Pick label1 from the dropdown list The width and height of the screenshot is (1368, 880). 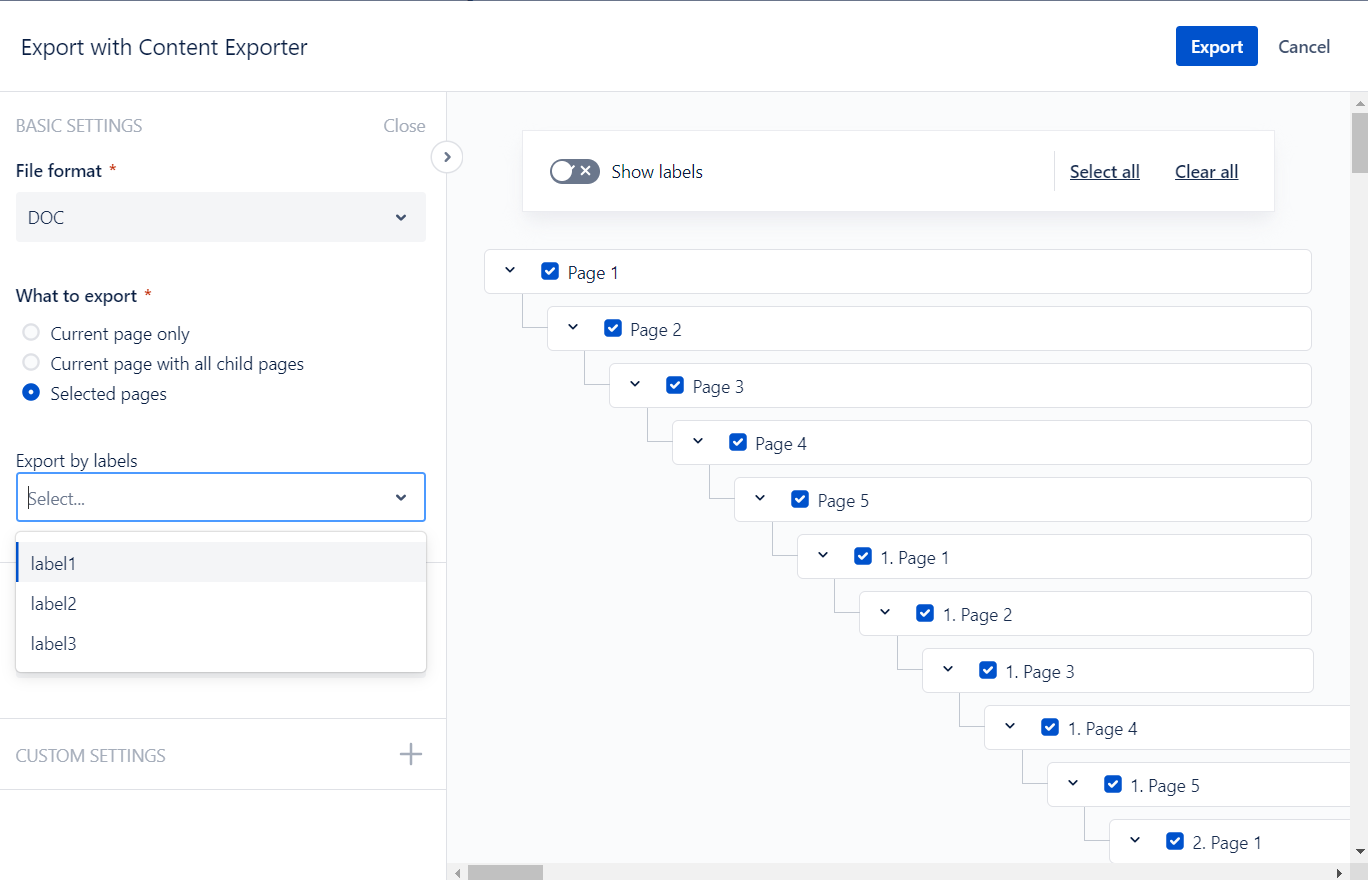coord(54,563)
